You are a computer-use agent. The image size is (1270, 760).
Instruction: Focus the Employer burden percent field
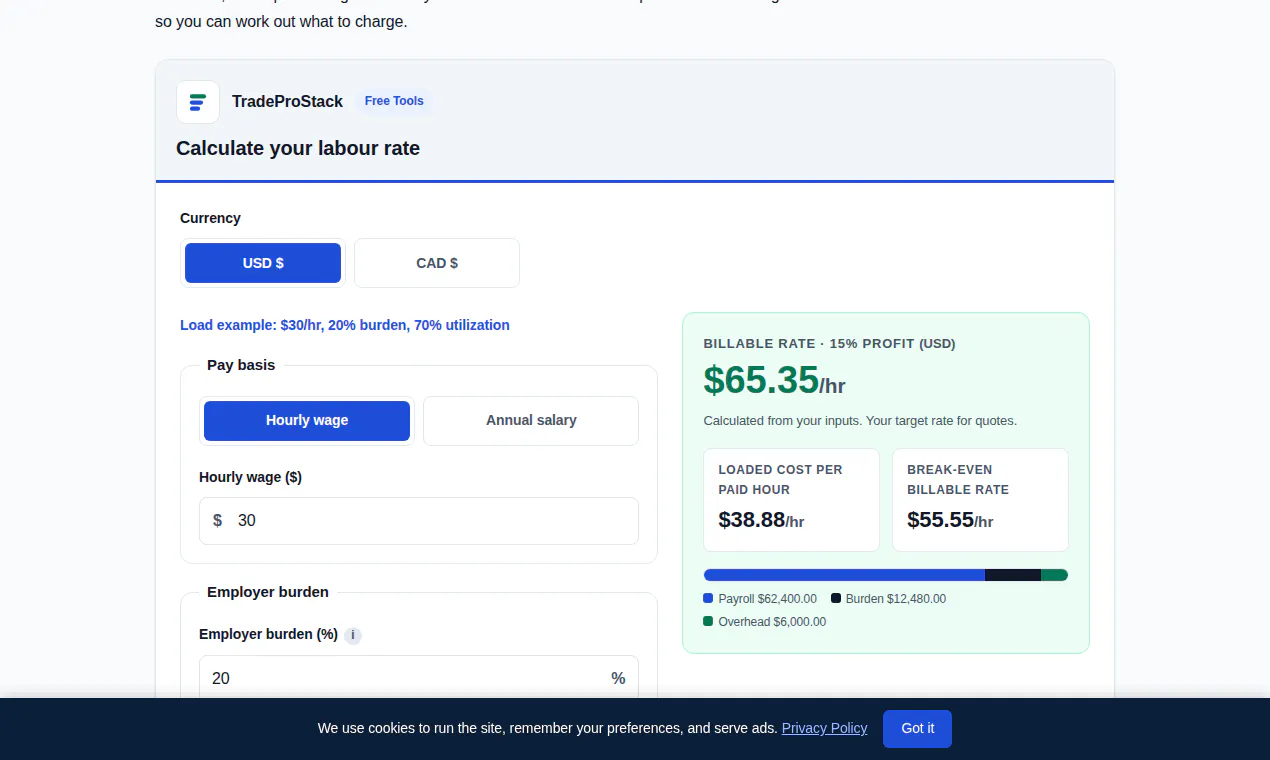pos(419,678)
